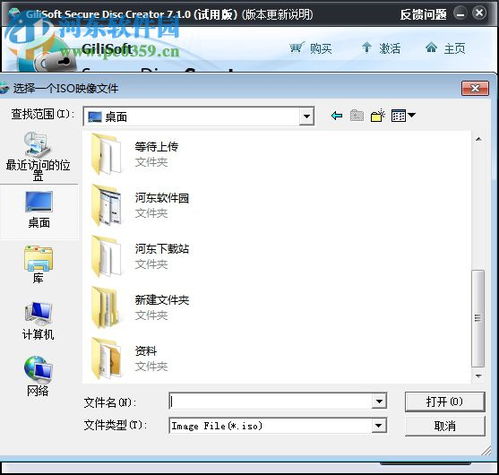Screen dimensions: 499x475
Task: Click the 购买 purchase link
Action: tap(311, 48)
